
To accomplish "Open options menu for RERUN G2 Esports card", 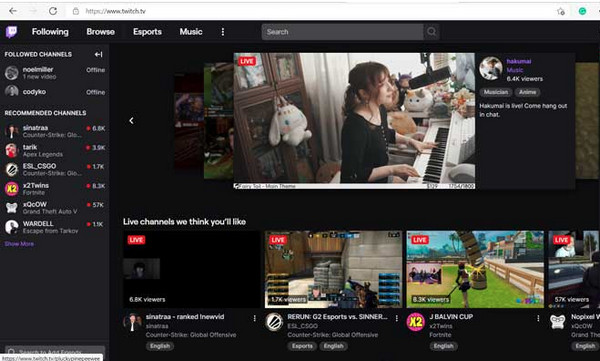I will 396,318.
